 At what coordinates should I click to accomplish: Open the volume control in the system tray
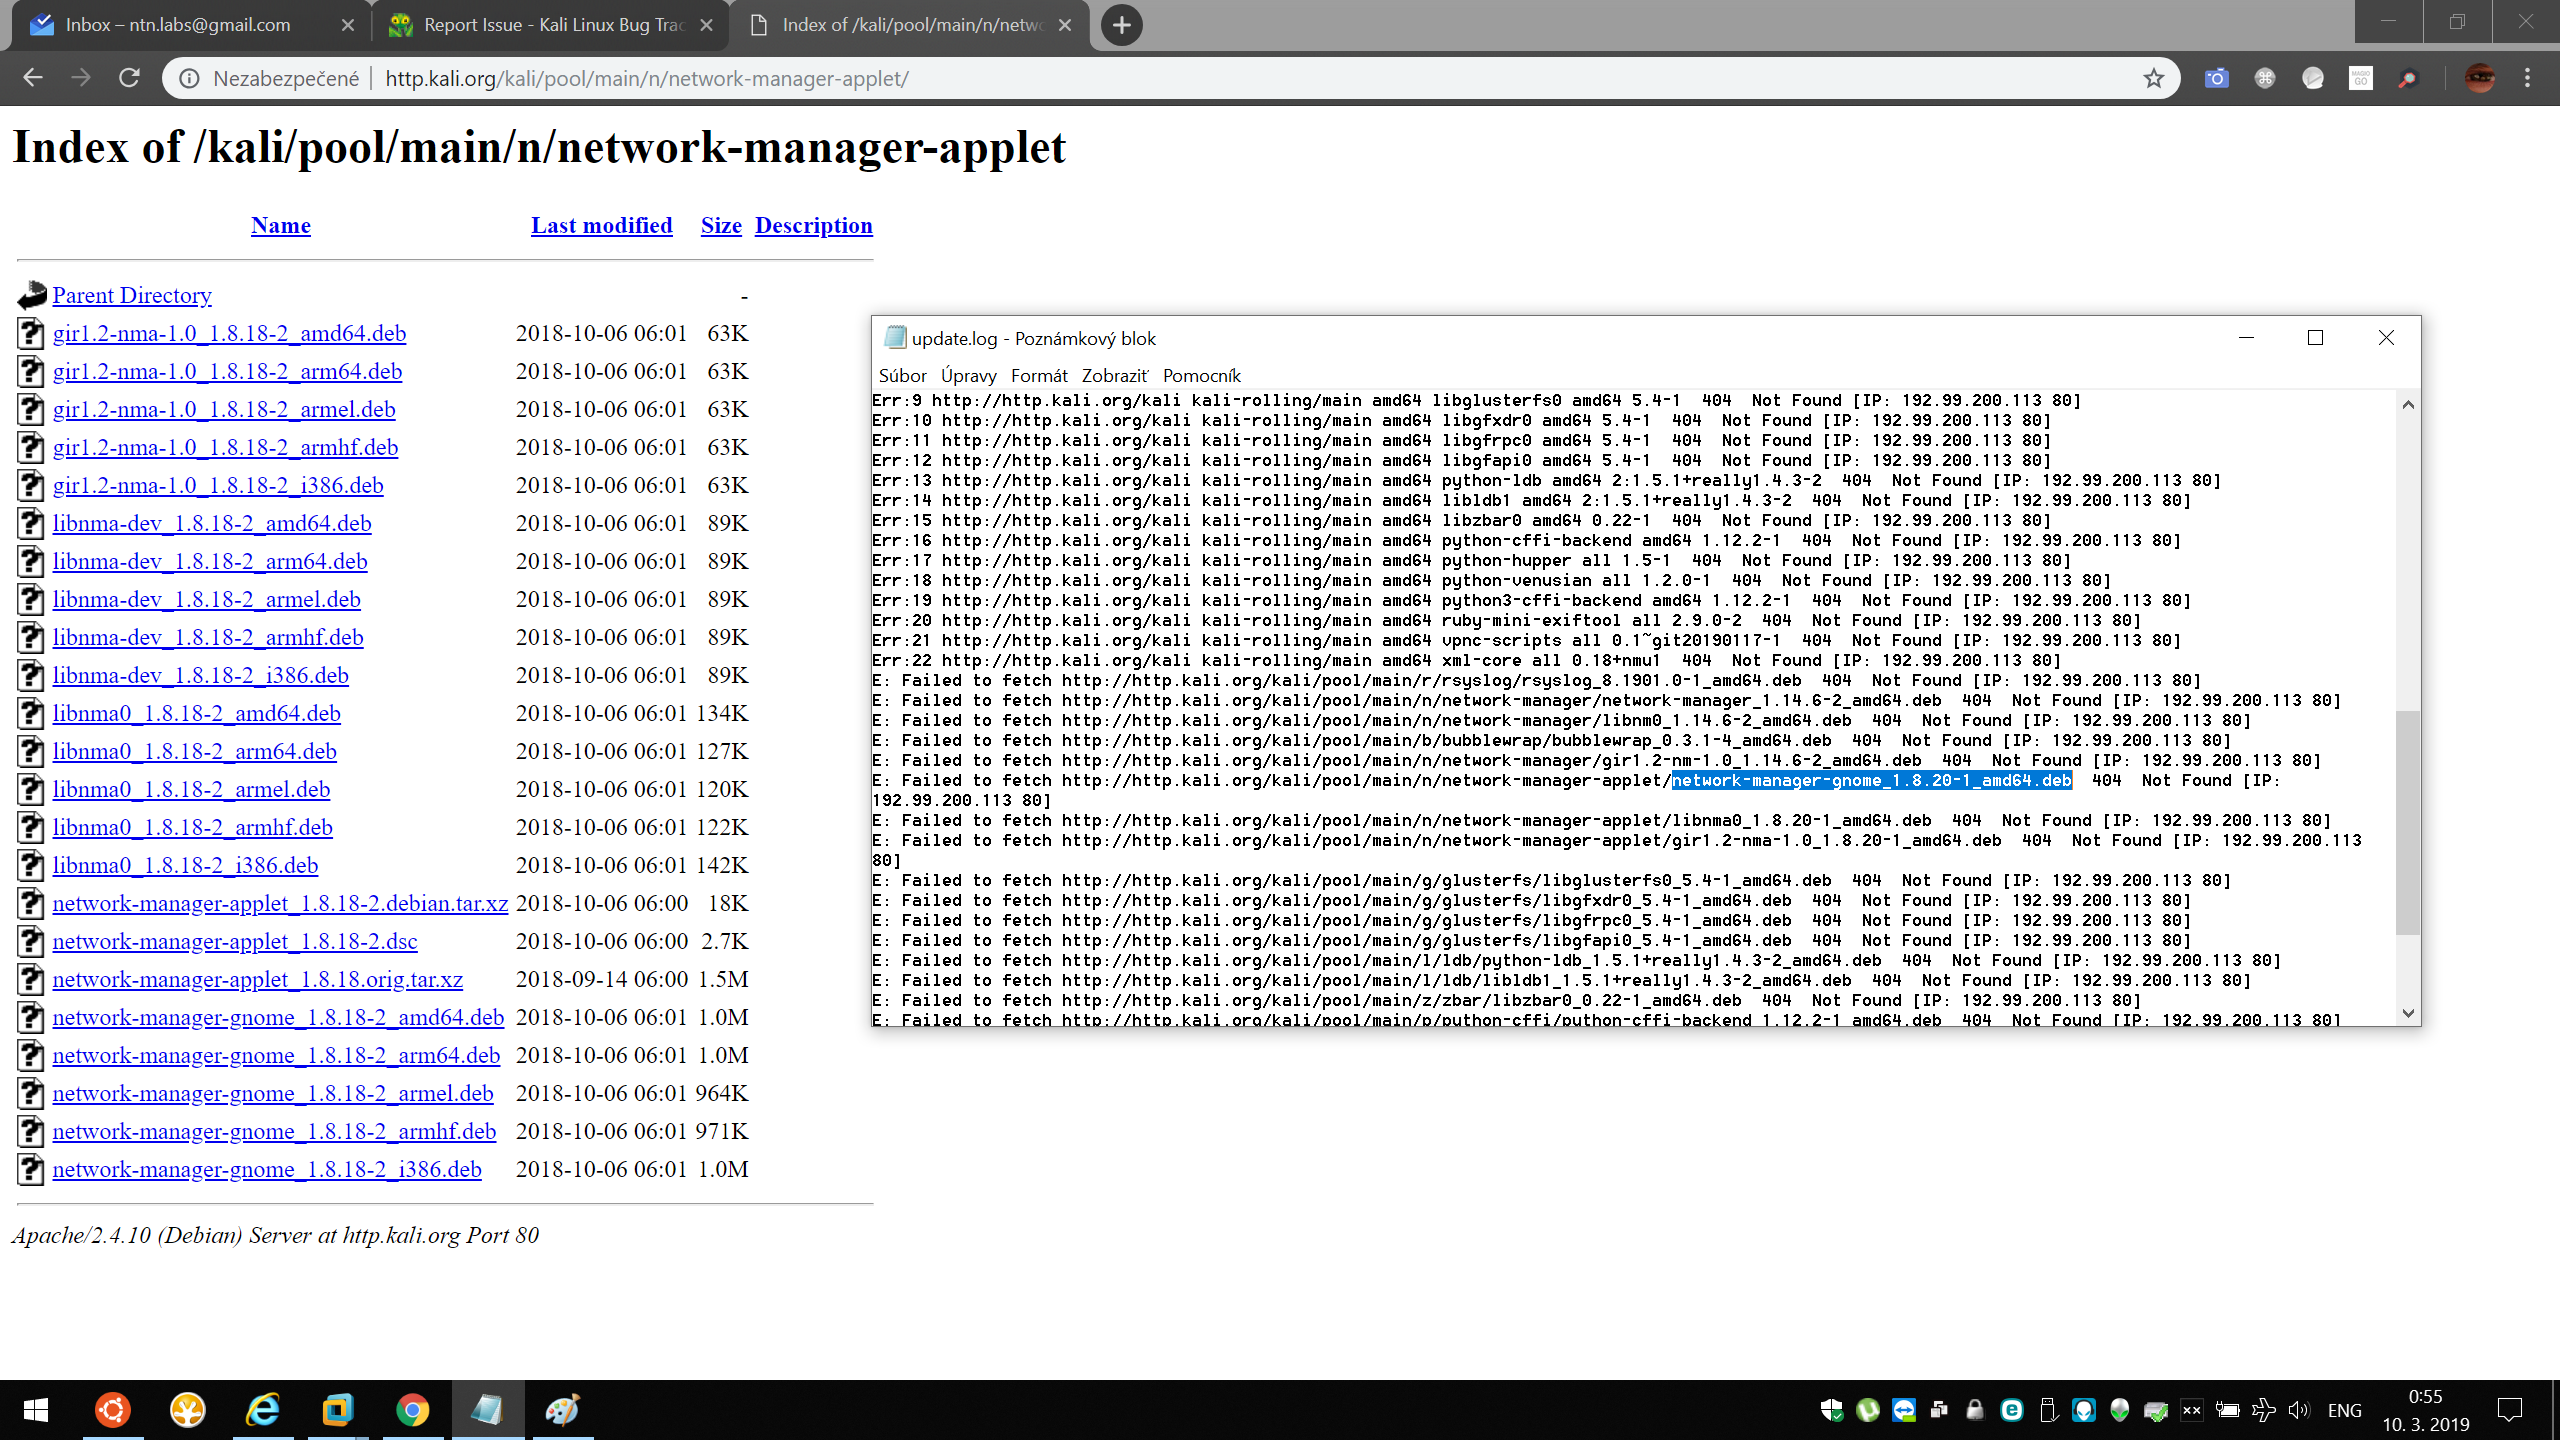coord(2299,1410)
